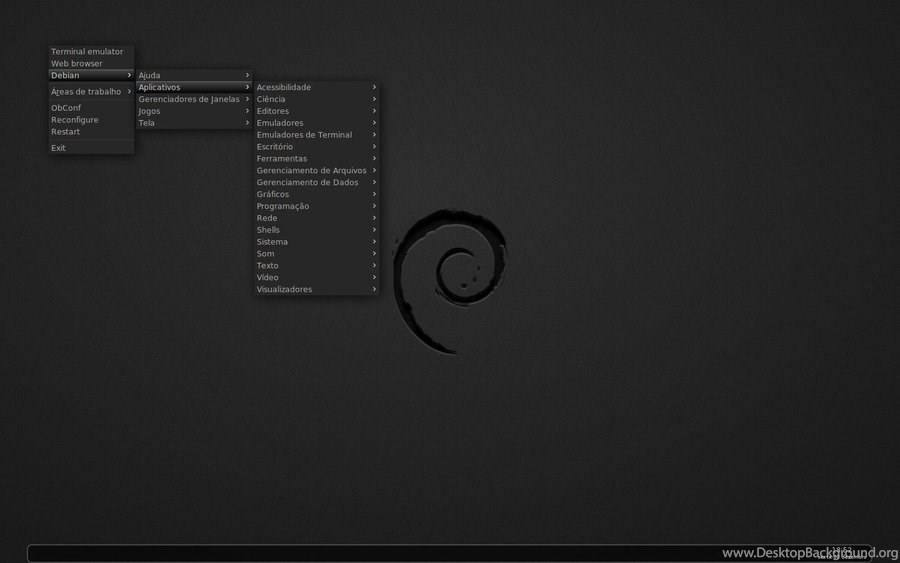Select Gerenciamento de Dados entry
900x563 pixels.
click(x=316, y=183)
